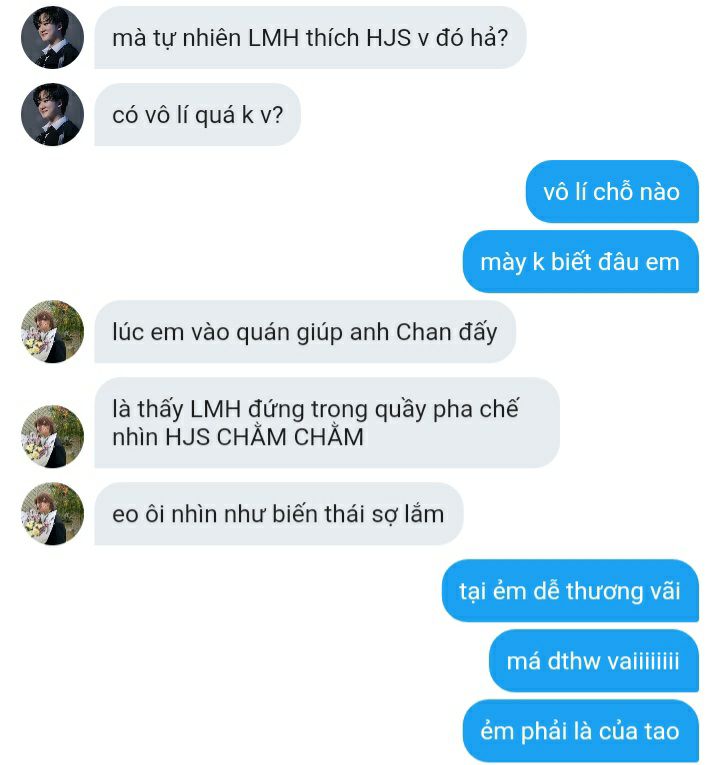Tap the blue 'vô lí chỗ nào' bubble
720x765 pixels.
[612, 192]
